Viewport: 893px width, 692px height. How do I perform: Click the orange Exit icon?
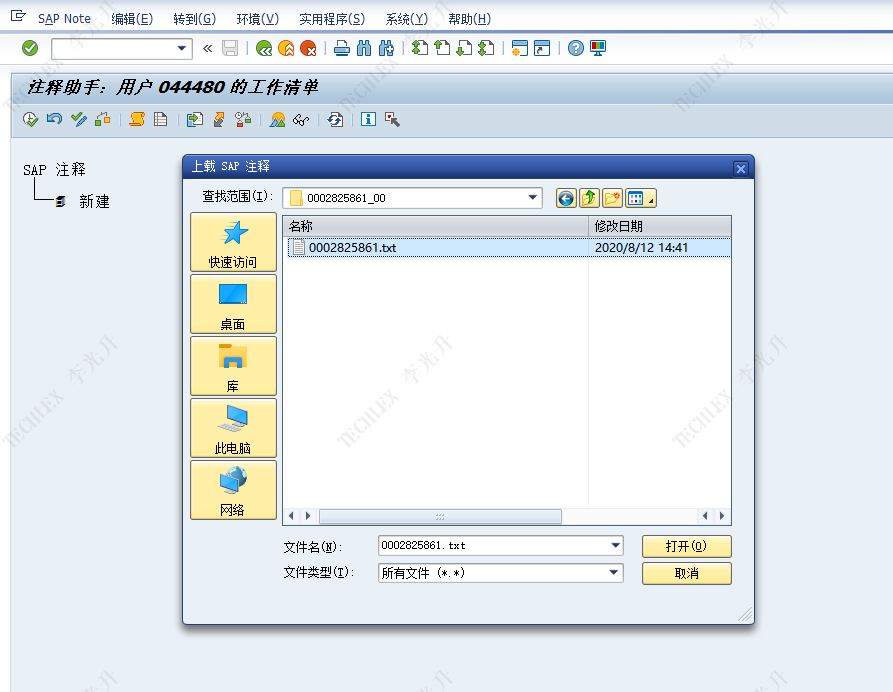286,48
